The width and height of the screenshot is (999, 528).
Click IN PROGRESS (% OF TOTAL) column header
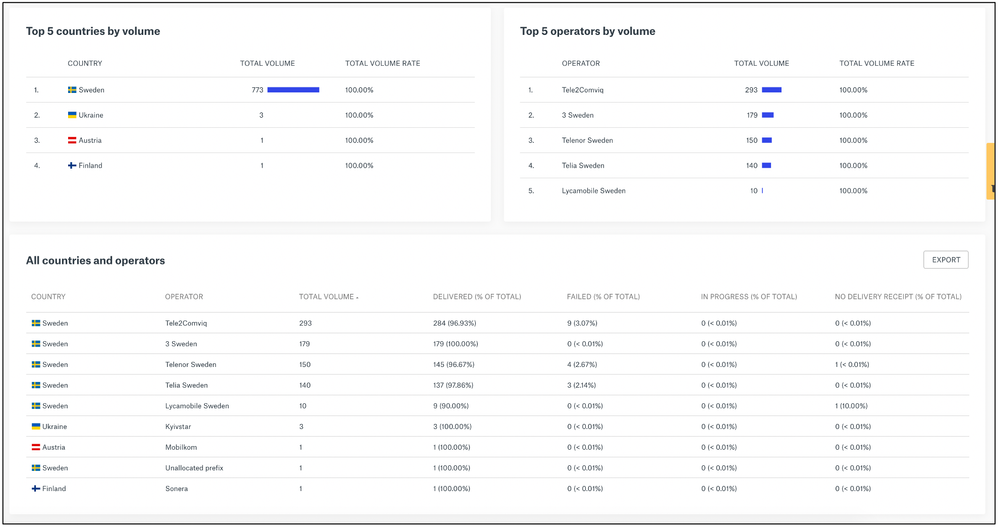749,297
